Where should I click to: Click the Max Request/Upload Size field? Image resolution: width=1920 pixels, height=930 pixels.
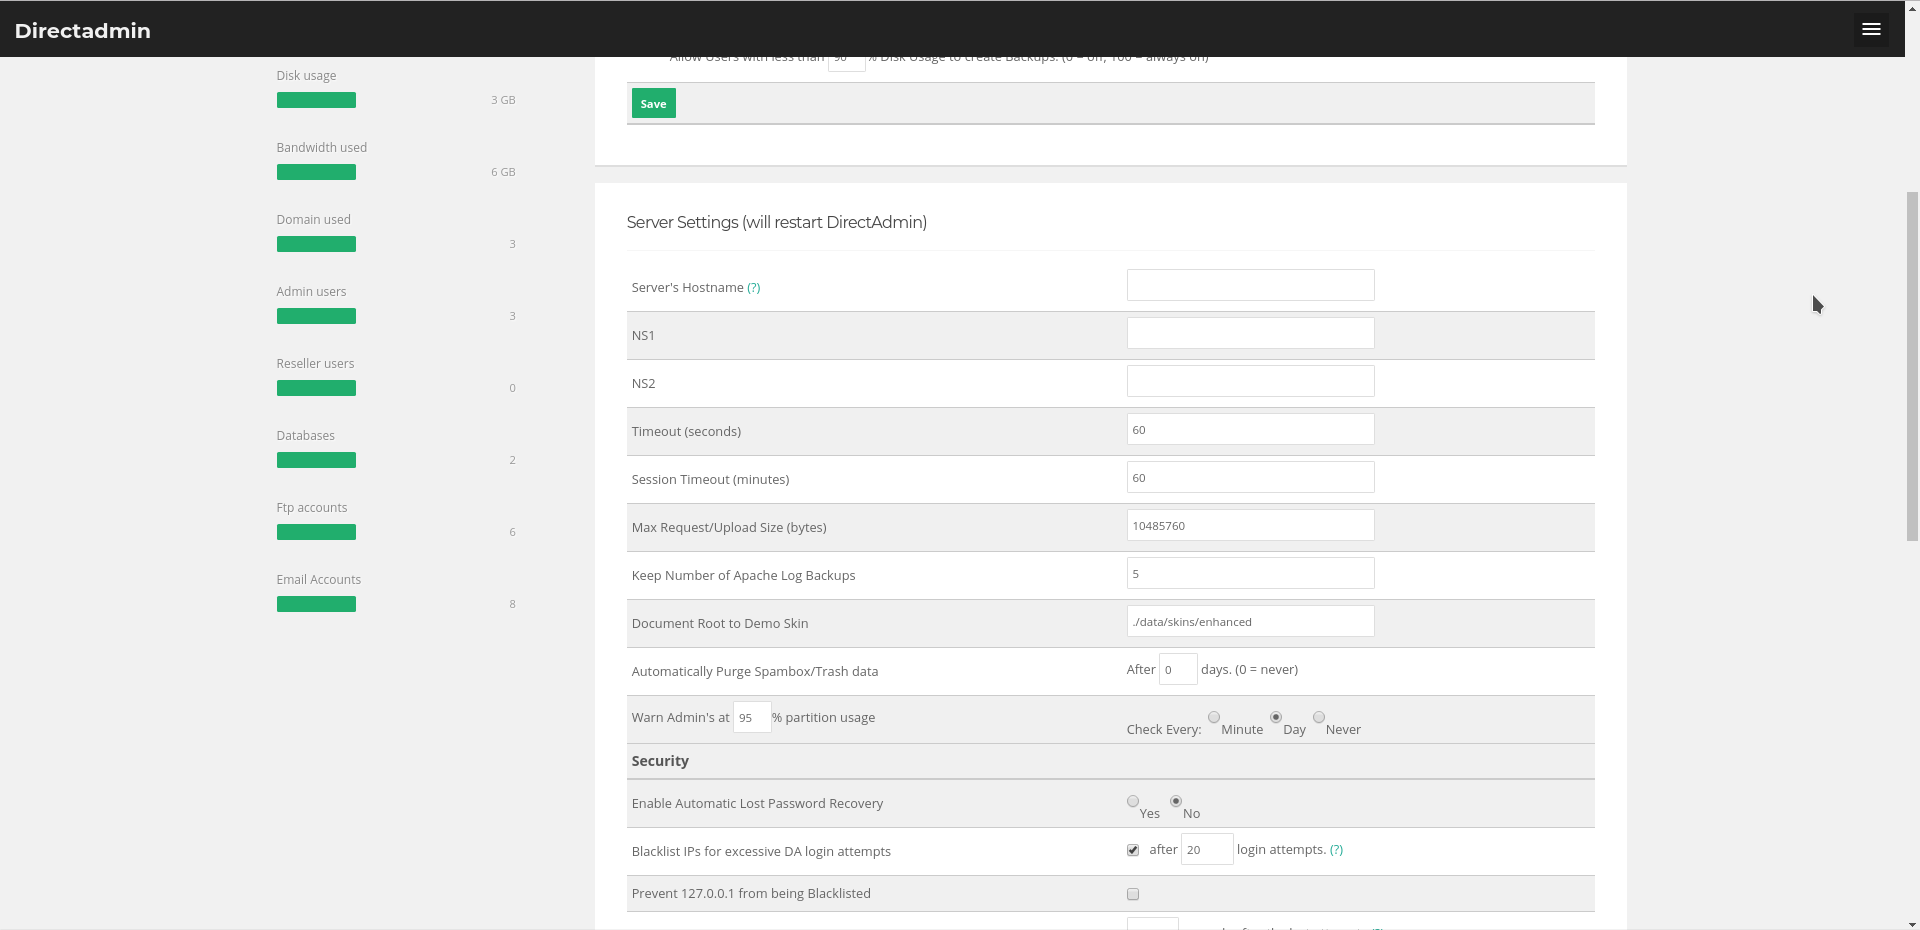[1250, 526]
